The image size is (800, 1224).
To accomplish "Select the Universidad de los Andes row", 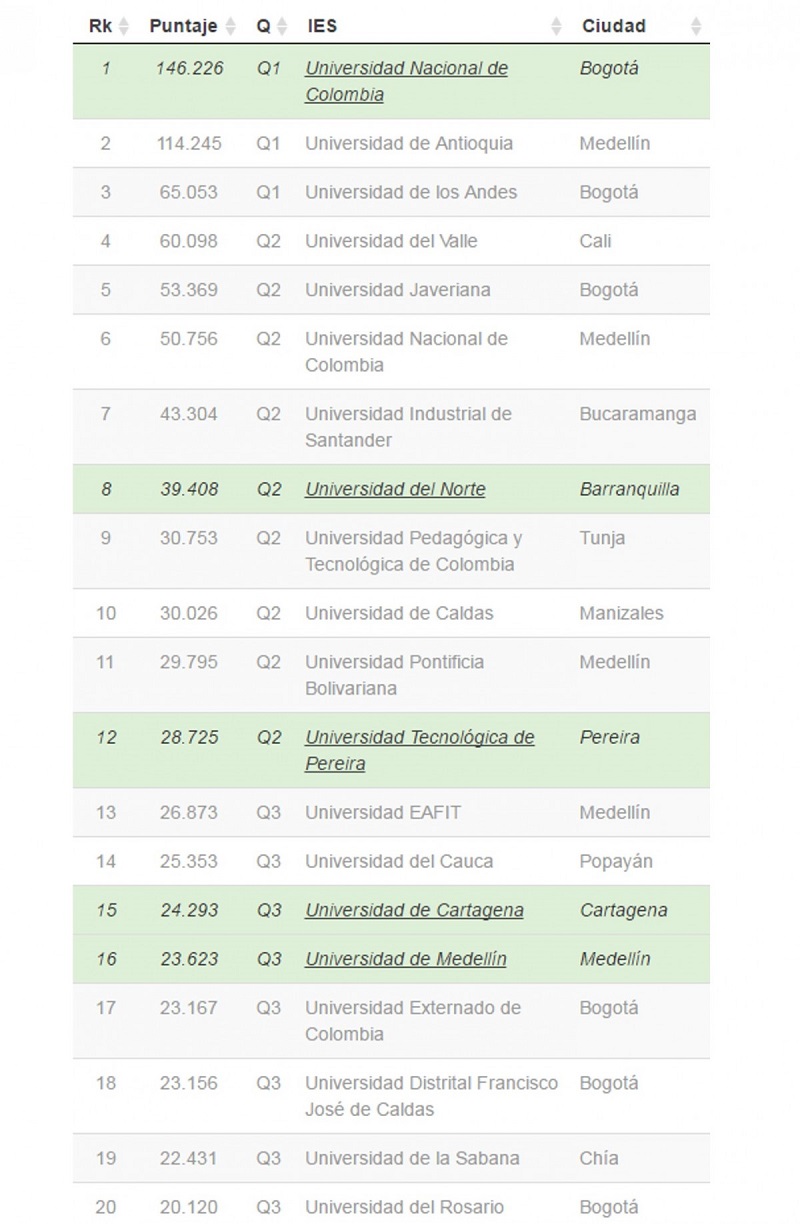I will pos(411,192).
